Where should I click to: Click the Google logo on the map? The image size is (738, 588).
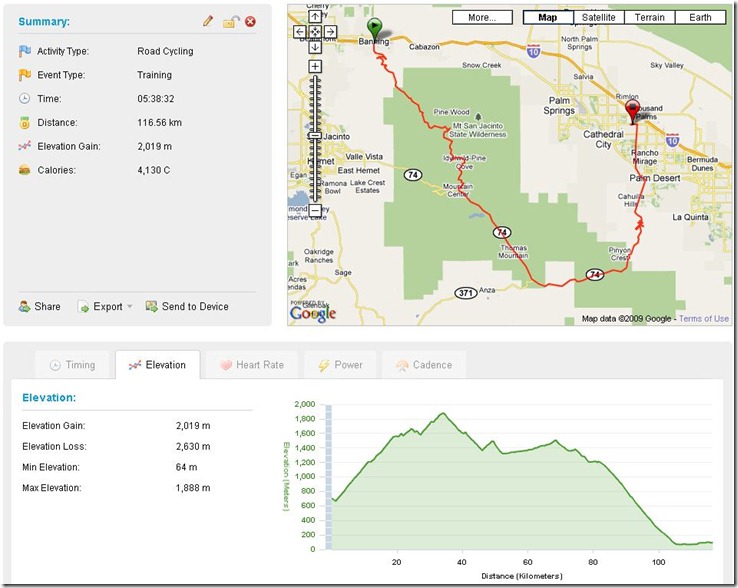313,313
